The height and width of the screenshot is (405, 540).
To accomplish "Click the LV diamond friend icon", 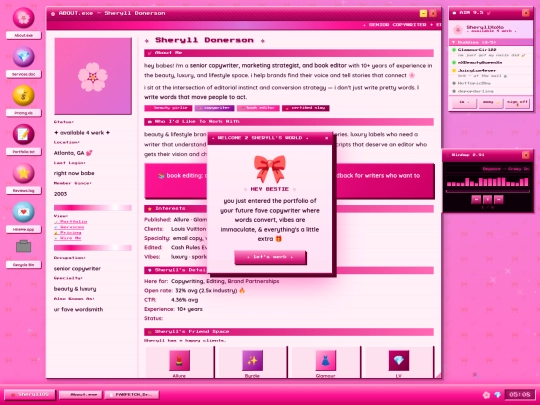I will coord(399,360).
